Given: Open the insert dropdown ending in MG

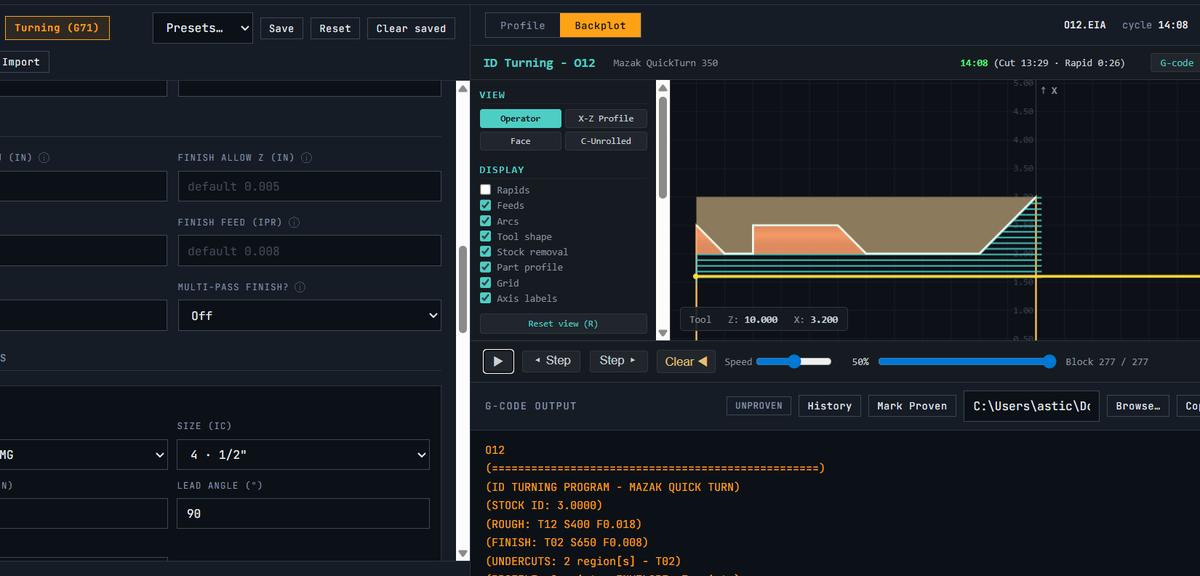Looking at the screenshot, I should pos(84,455).
